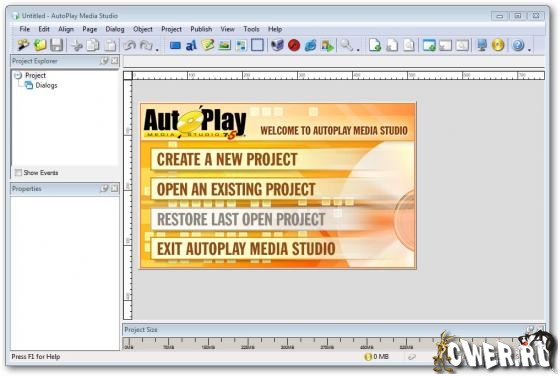The image size is (560, 376).
Task: Expand dropdown arrow beside the Help icon
Action: pos(530,49)
